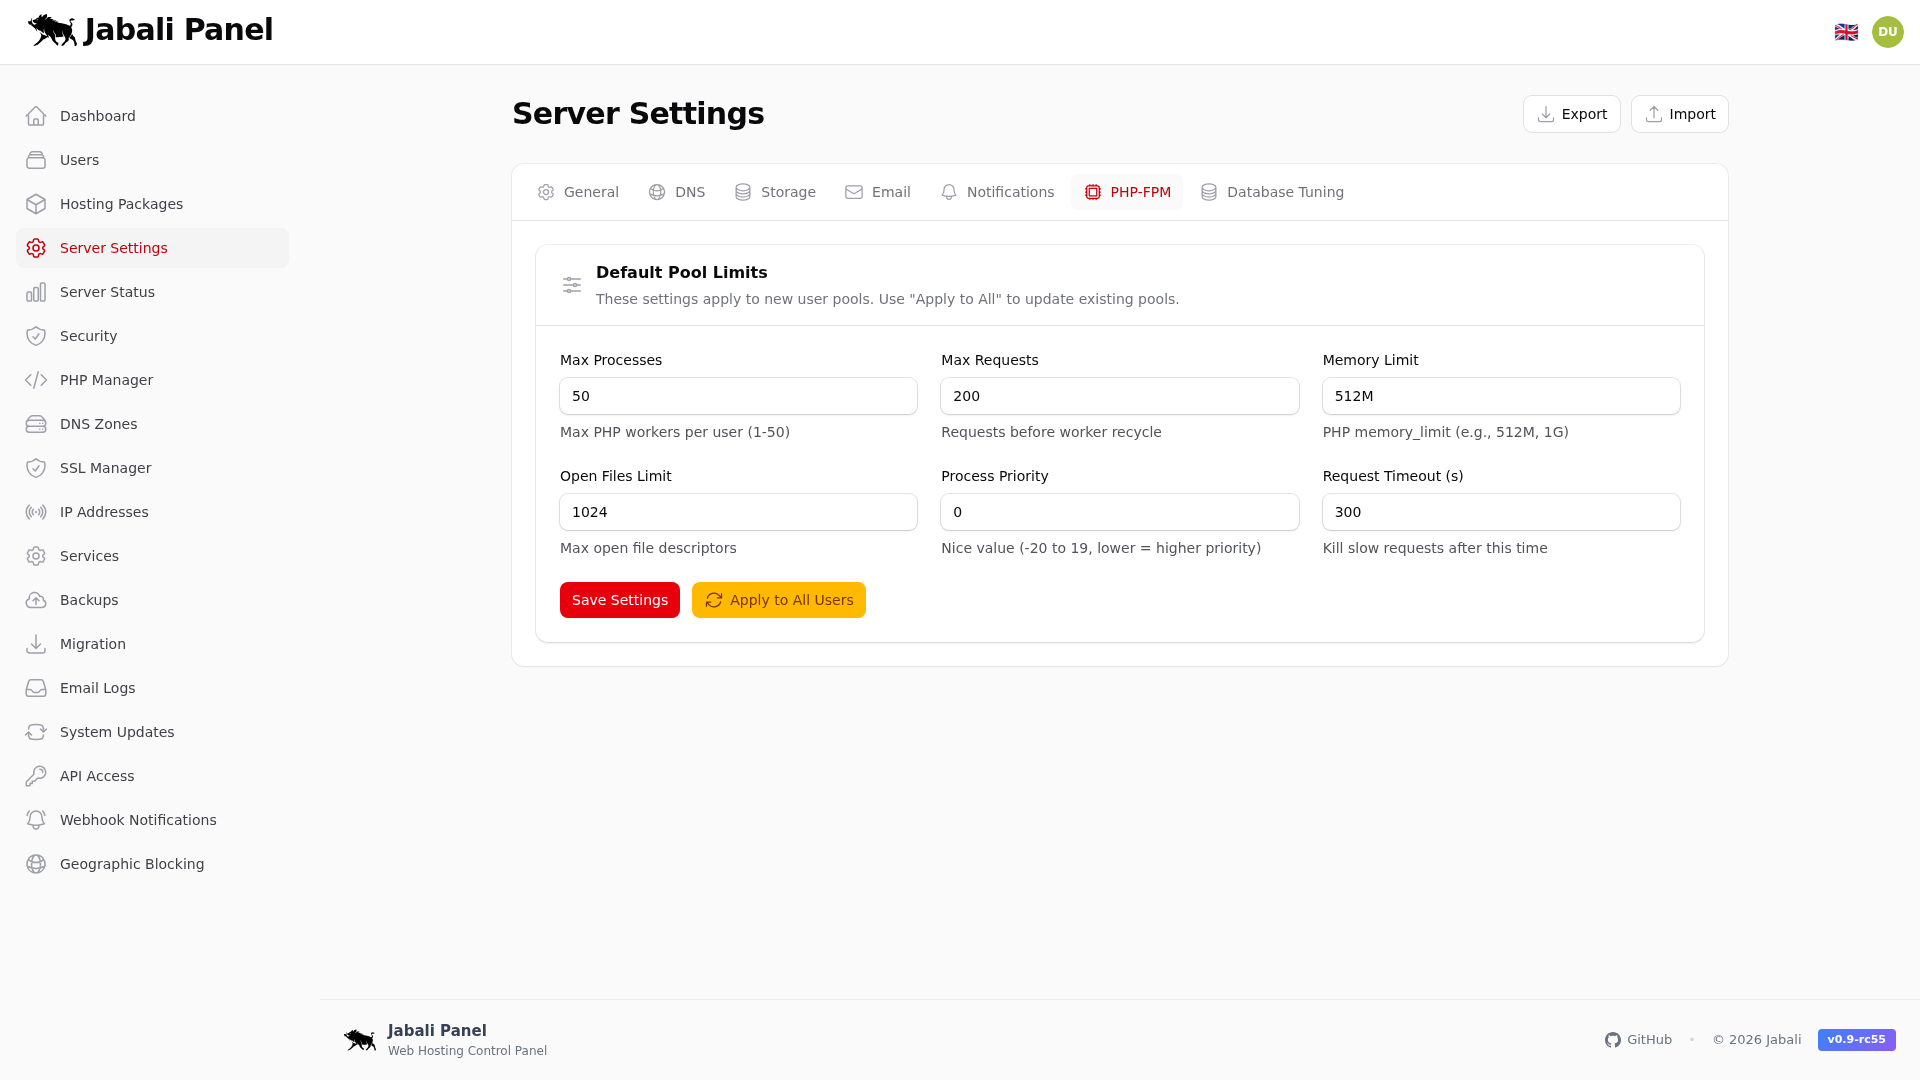The image size is (1920, 1080).
Task: Click the UK flag language selector
Action: pyautogui.click(x=1846, y=31)
